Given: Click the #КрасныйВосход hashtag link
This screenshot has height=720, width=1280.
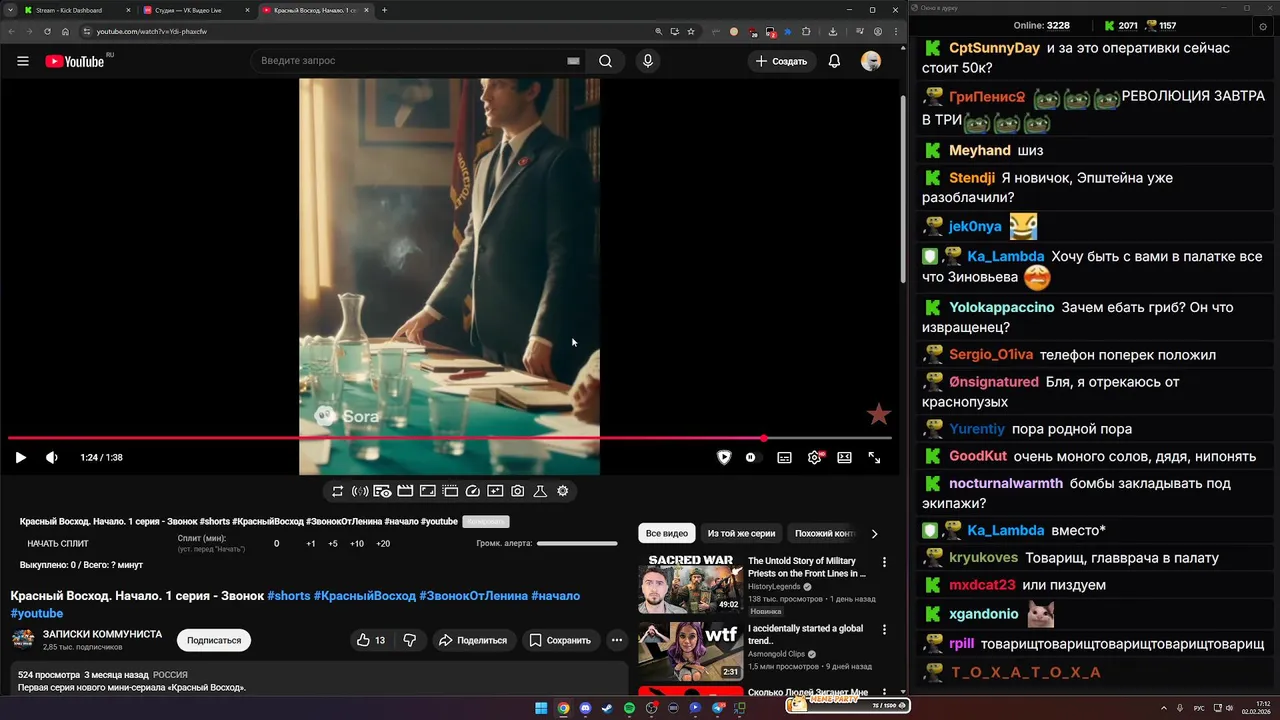Looking at the screenshot, I should coord(365,596).
